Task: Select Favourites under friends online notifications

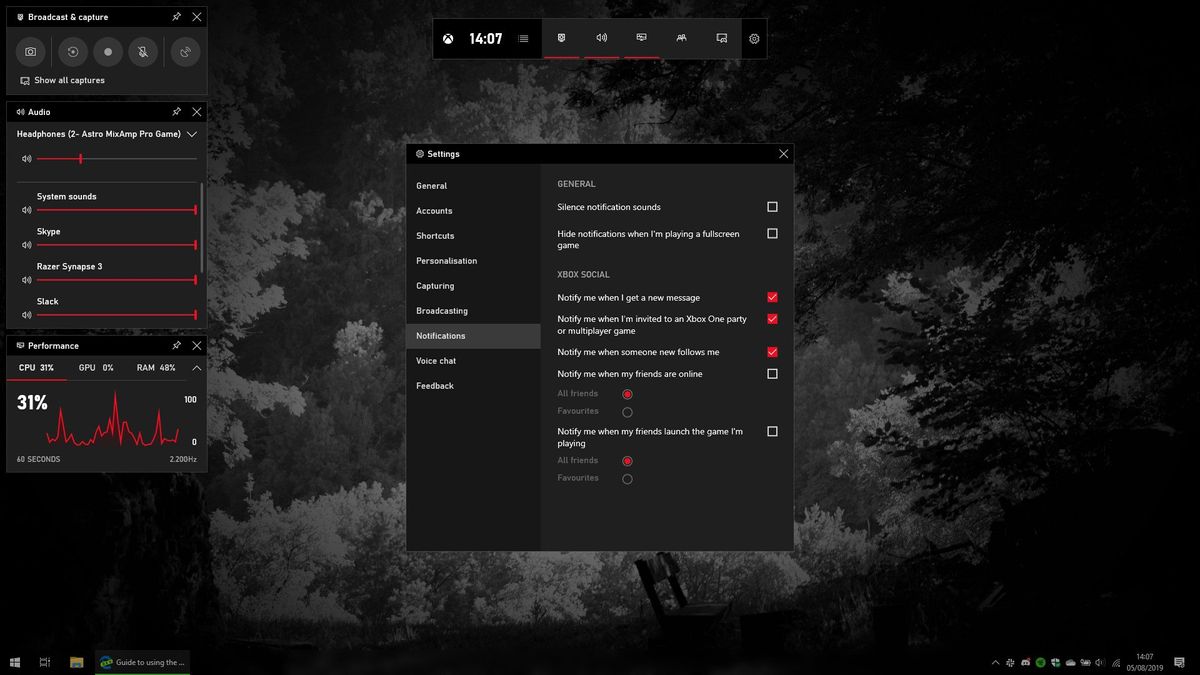Action: click(x=628, y=411)
